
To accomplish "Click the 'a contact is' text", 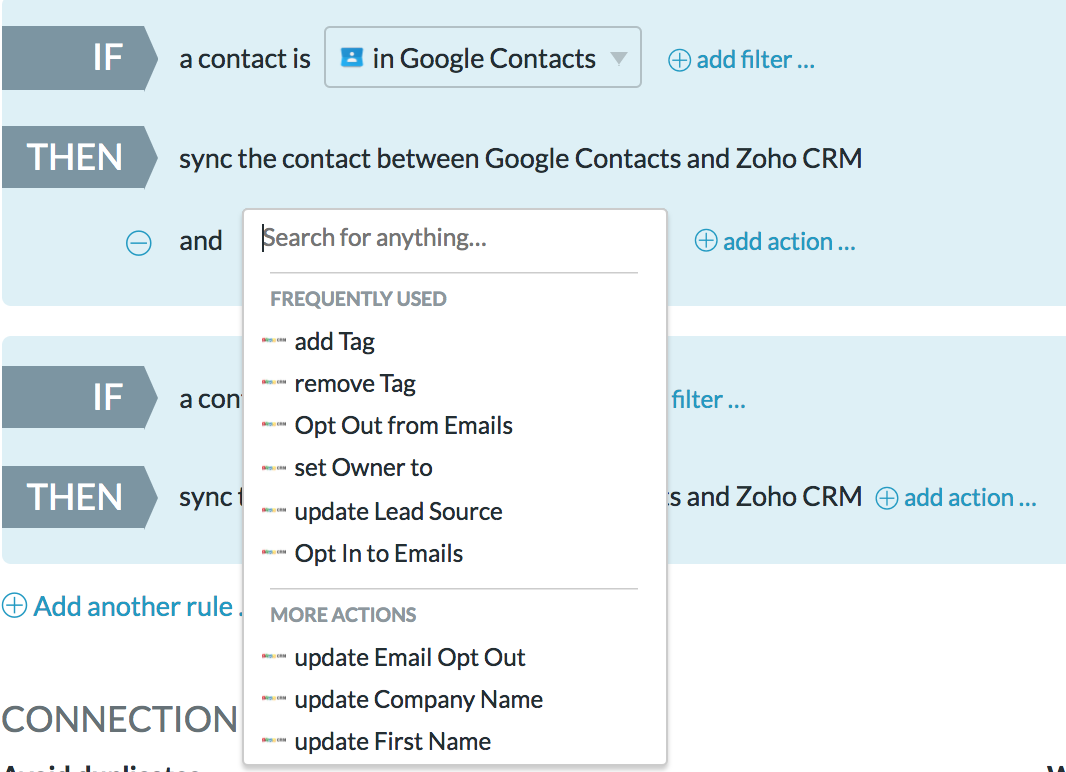I will [x=245, y=59].
